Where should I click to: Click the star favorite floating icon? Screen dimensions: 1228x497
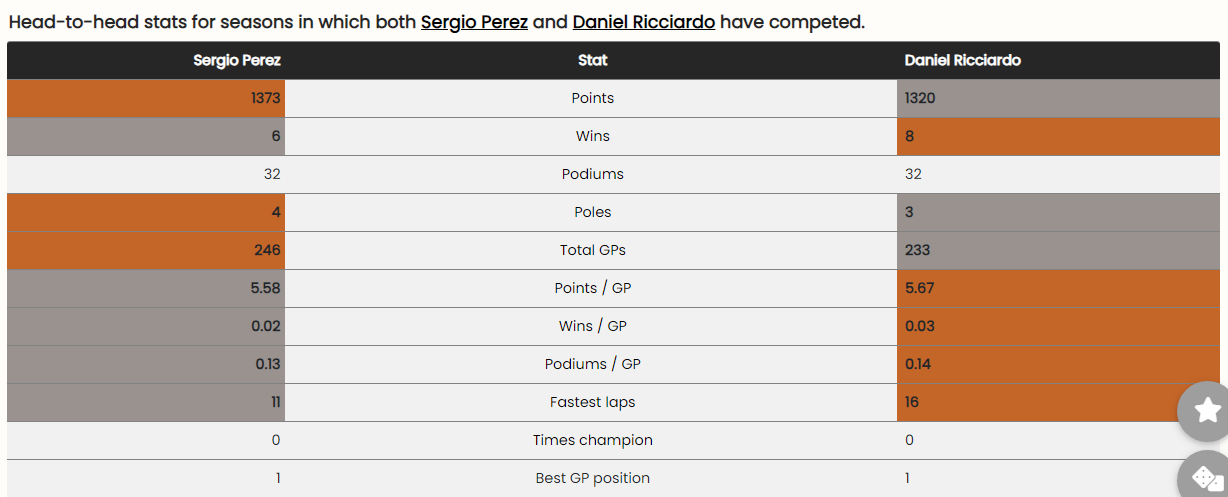coord(1207,410)
